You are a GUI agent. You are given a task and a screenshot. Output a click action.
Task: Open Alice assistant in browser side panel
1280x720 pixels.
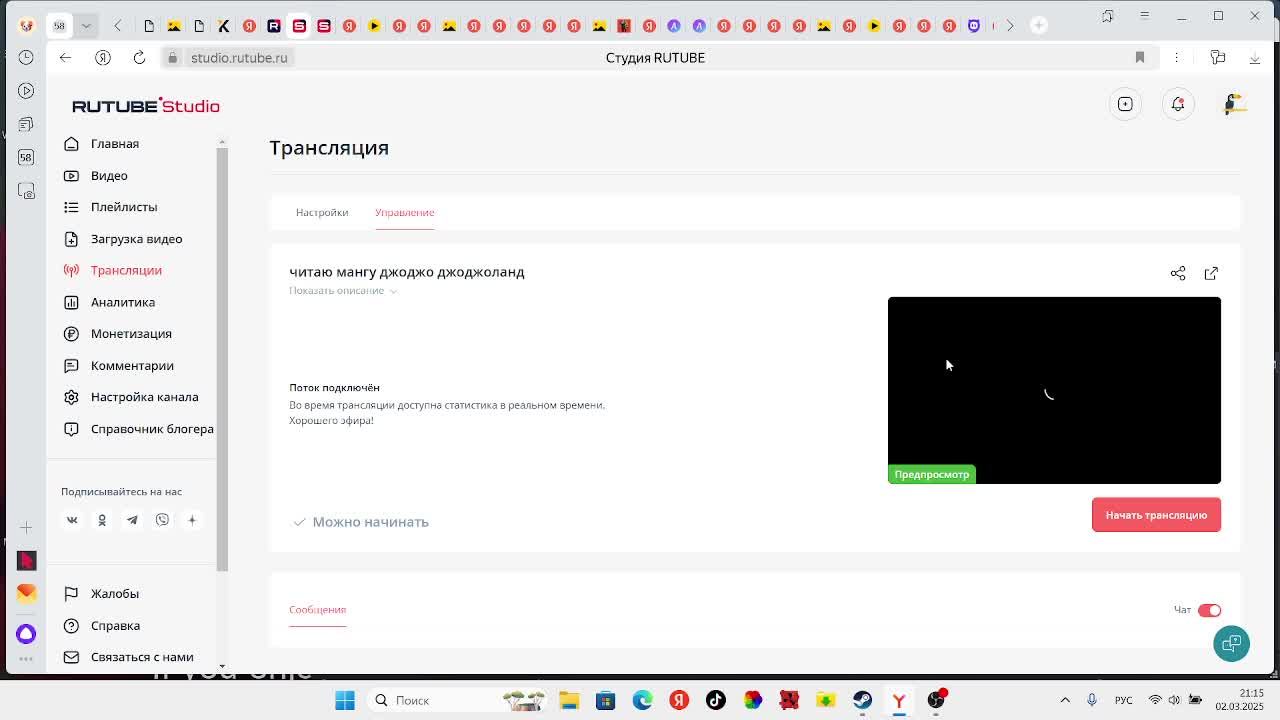[26, 633]
